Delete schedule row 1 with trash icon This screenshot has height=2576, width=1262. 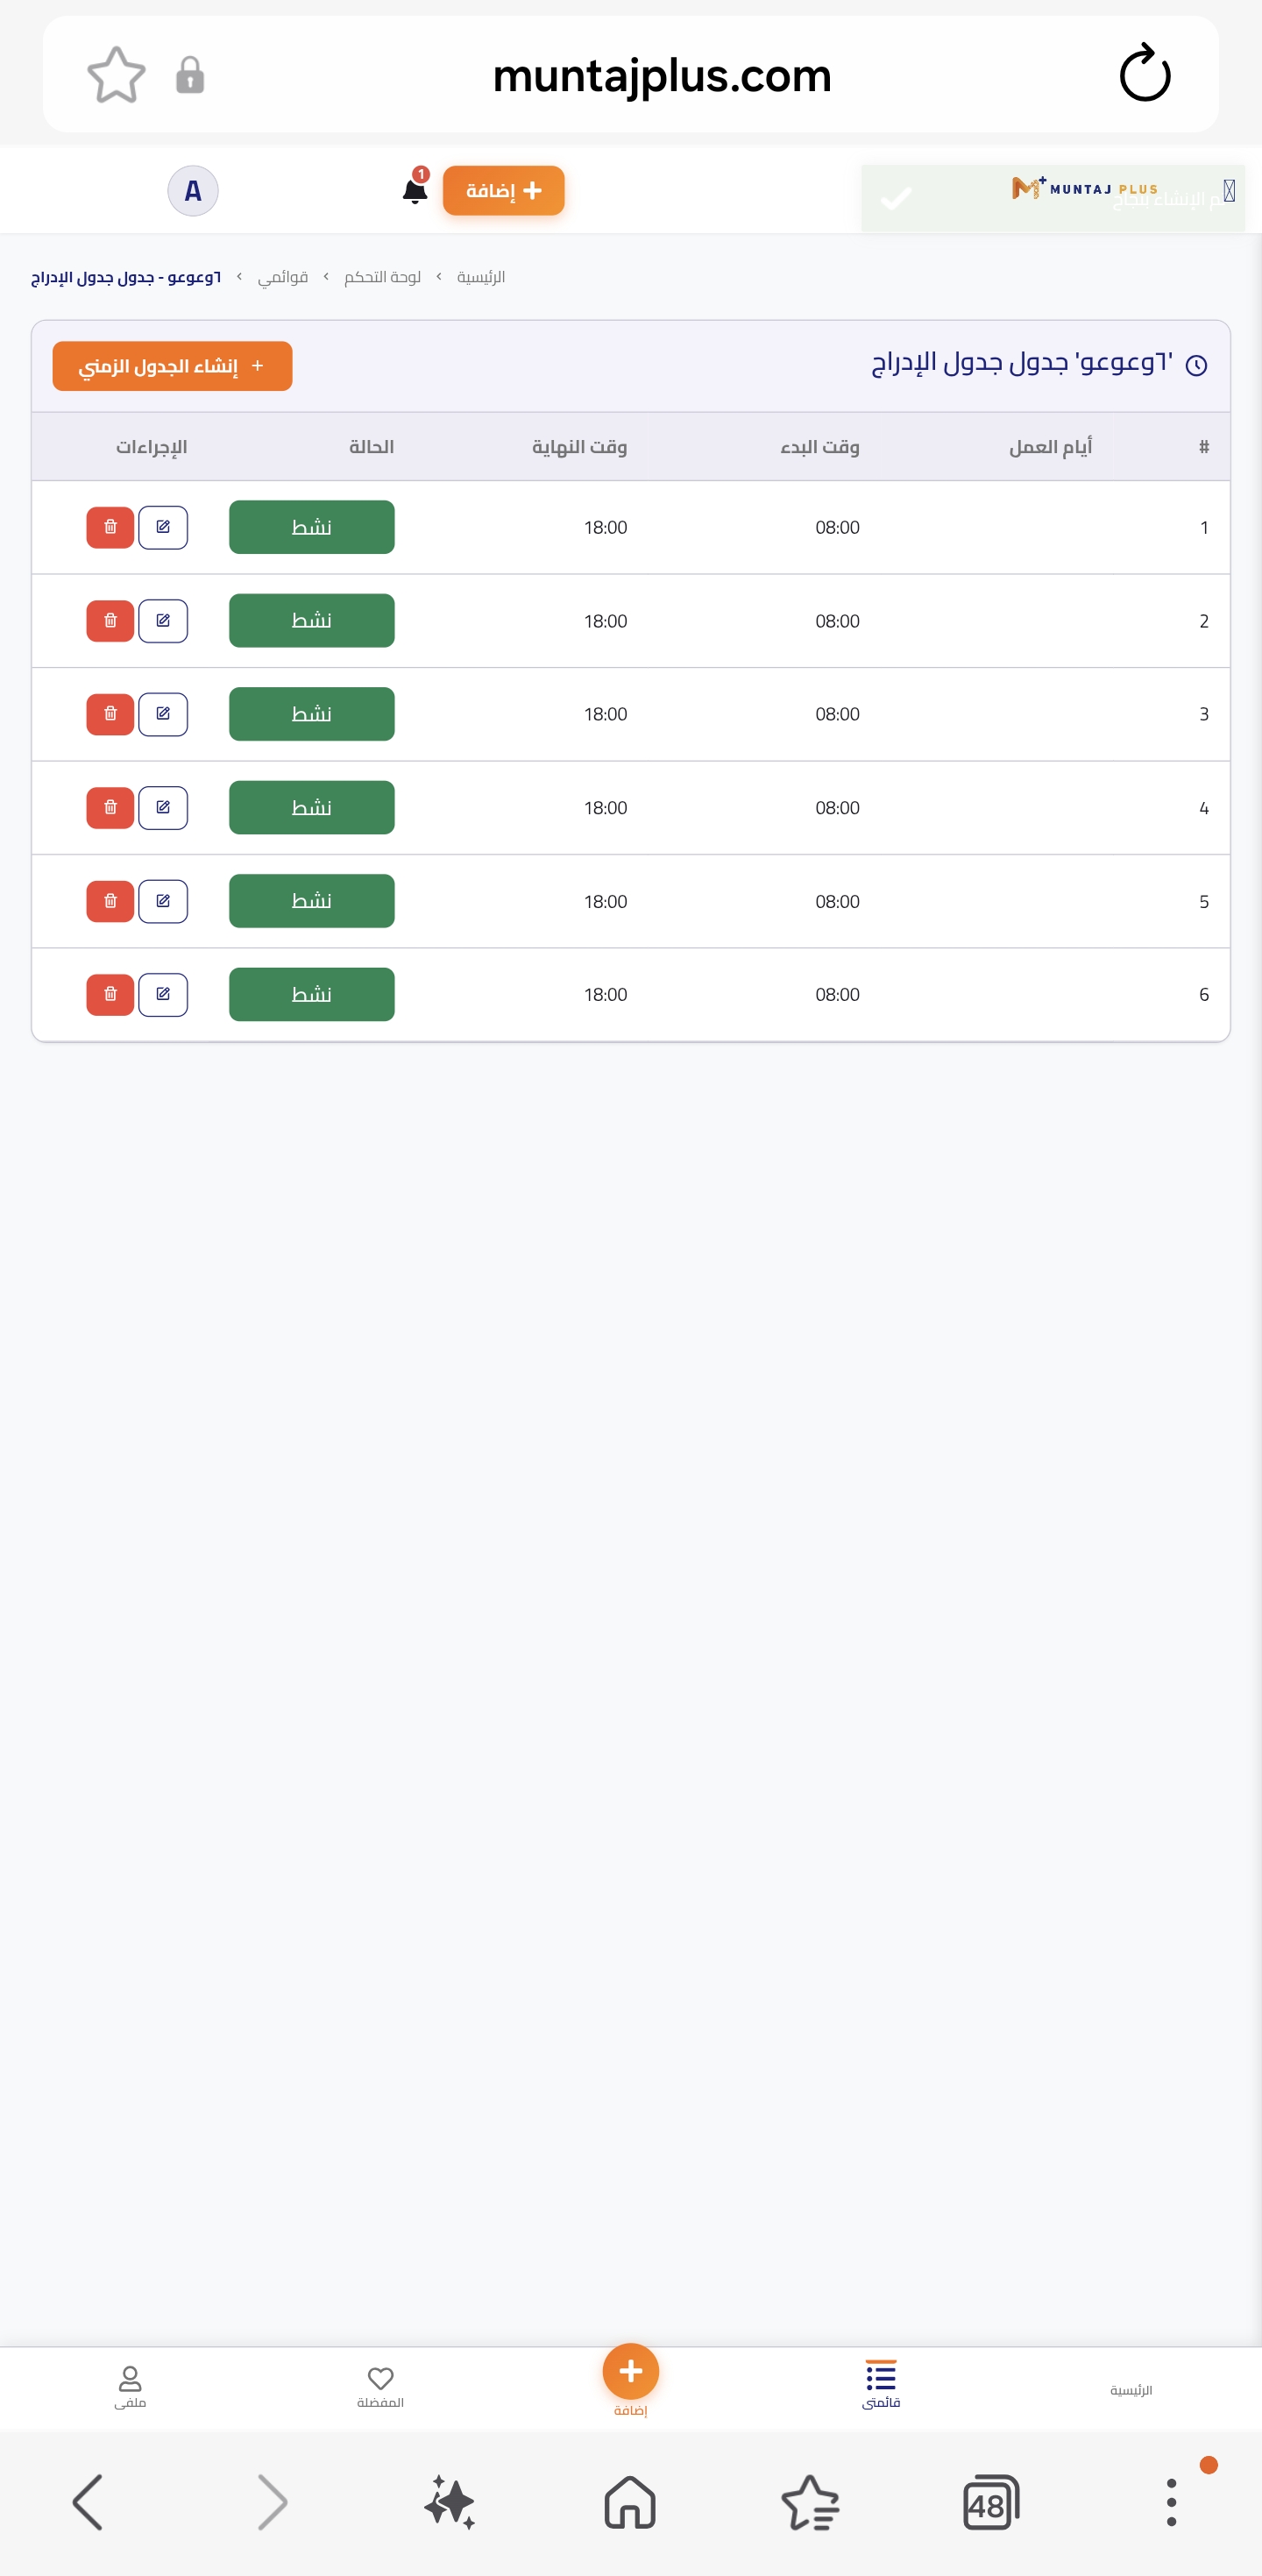pos(110,527)
